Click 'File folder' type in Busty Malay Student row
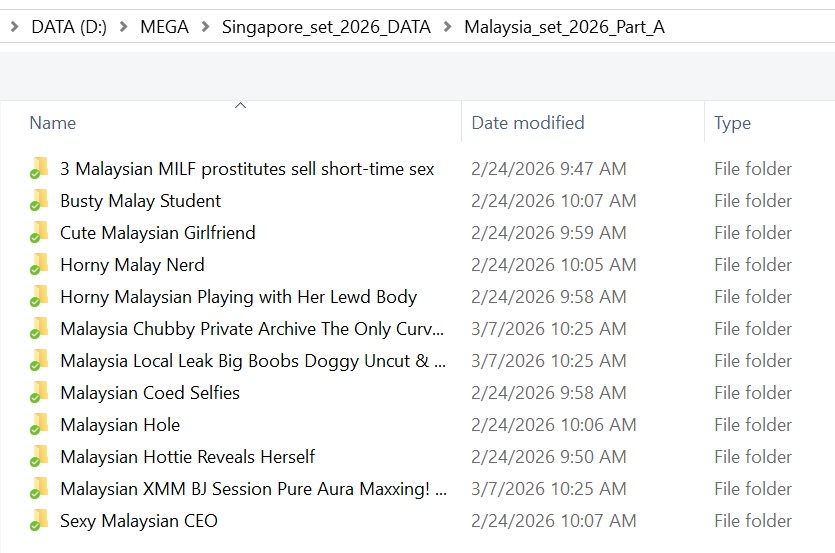The width and height of the screenshot is (835, 553). [x=753, y=201]
